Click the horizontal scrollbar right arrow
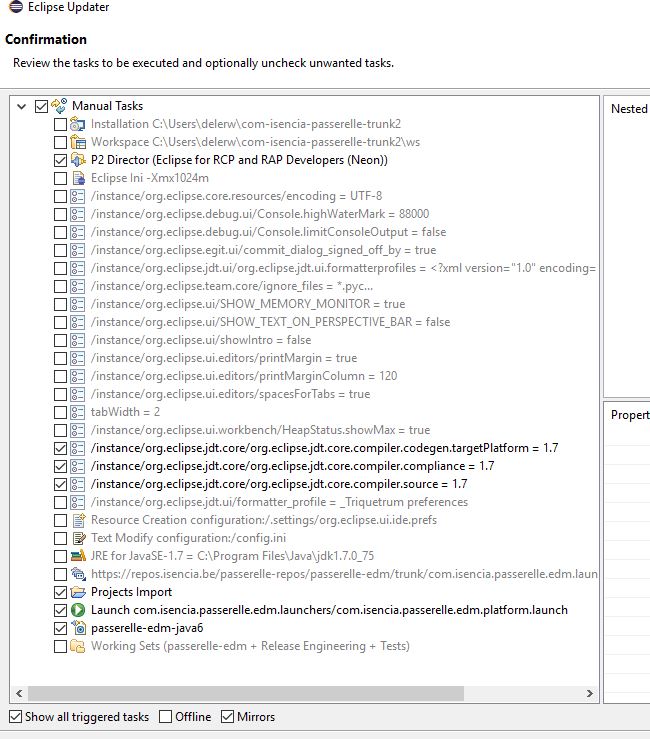This screenshot has height=739, width=650. pos(590,693)
